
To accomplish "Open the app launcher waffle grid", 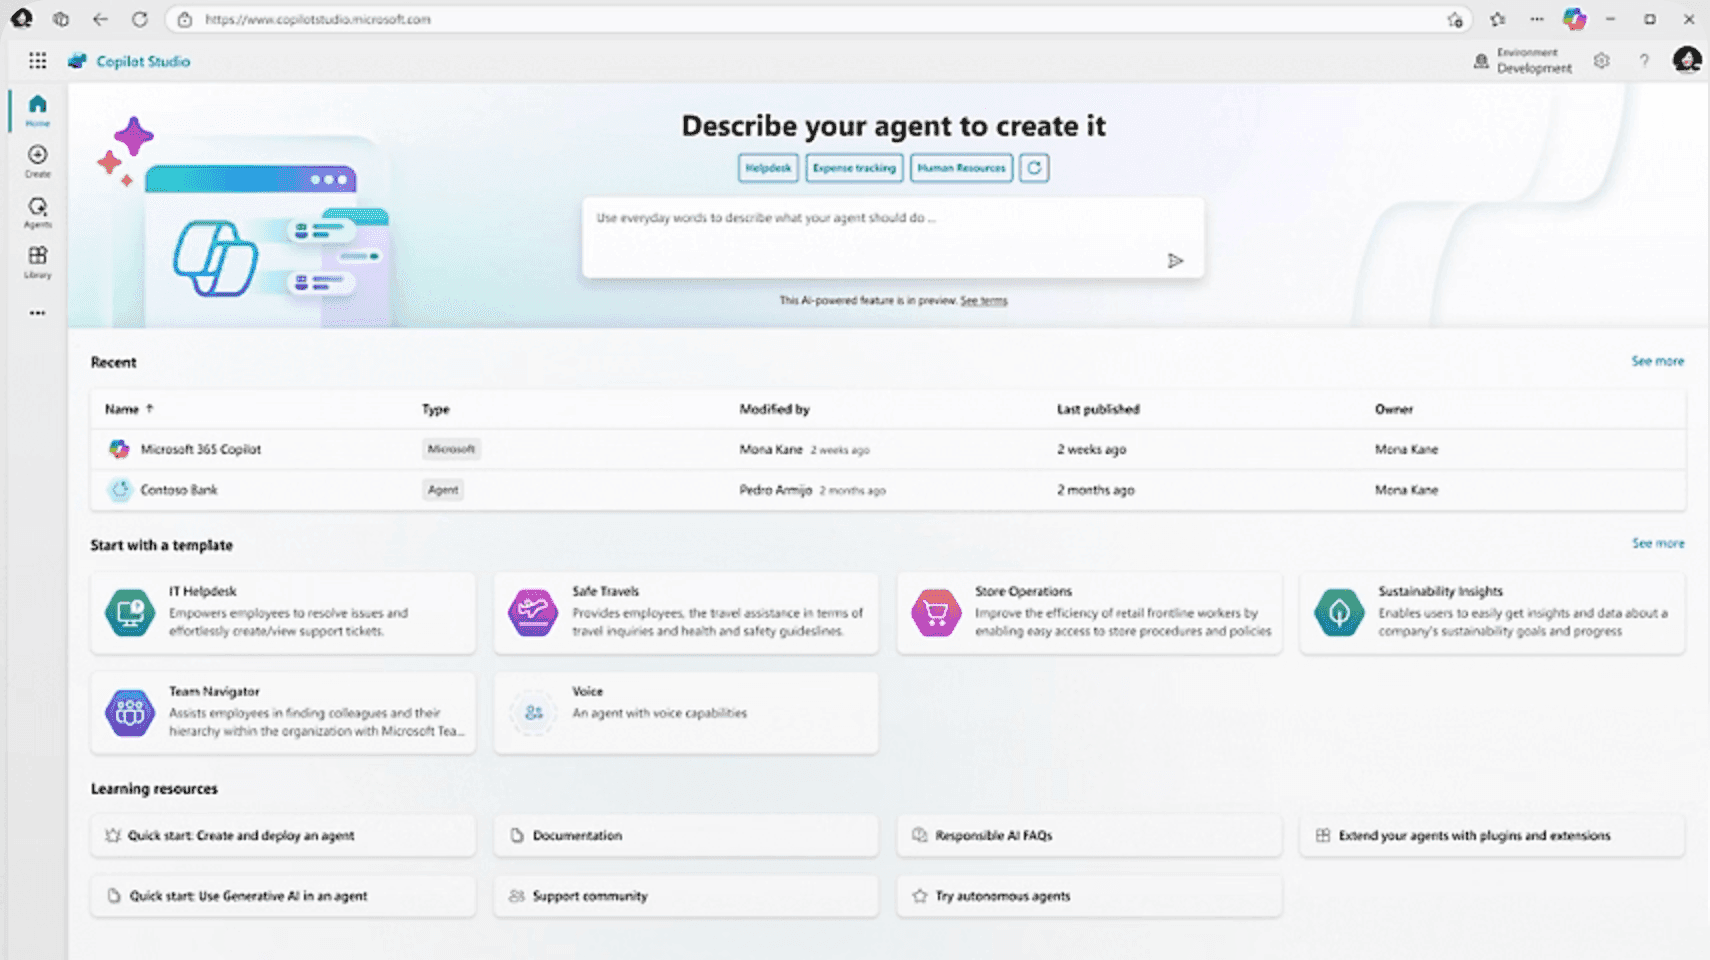I will [37, 61].
